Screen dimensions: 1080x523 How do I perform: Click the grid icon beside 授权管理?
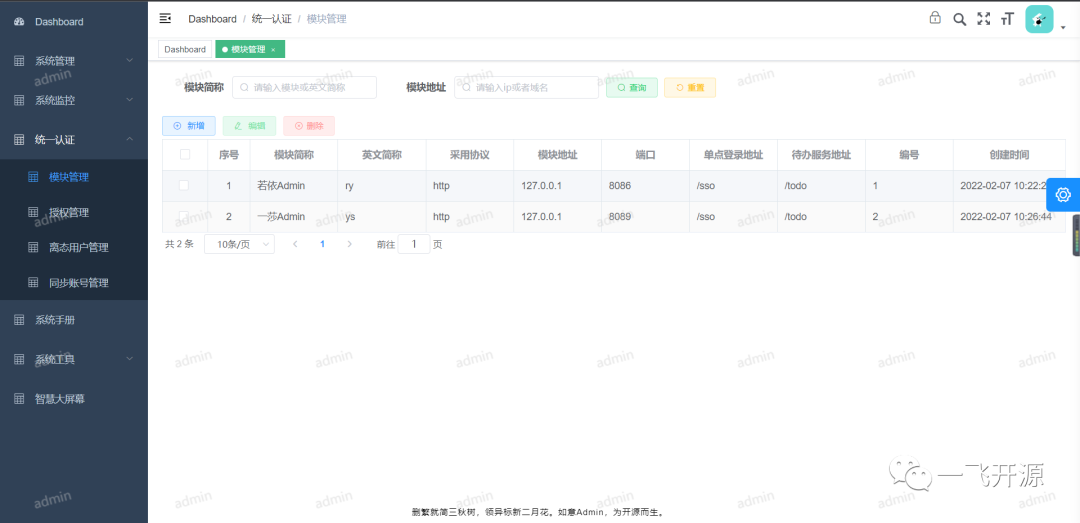pyautogui.click(x=33, y=212)
